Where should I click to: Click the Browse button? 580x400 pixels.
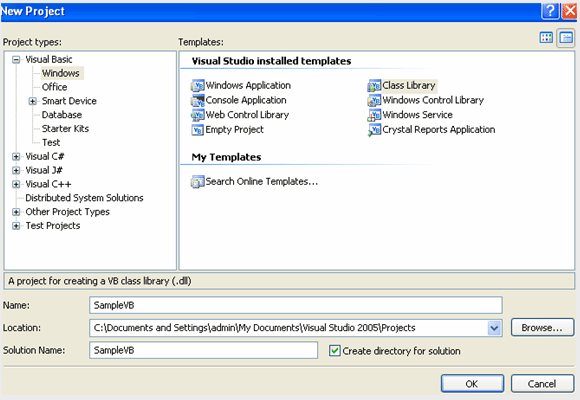(542, 328)
